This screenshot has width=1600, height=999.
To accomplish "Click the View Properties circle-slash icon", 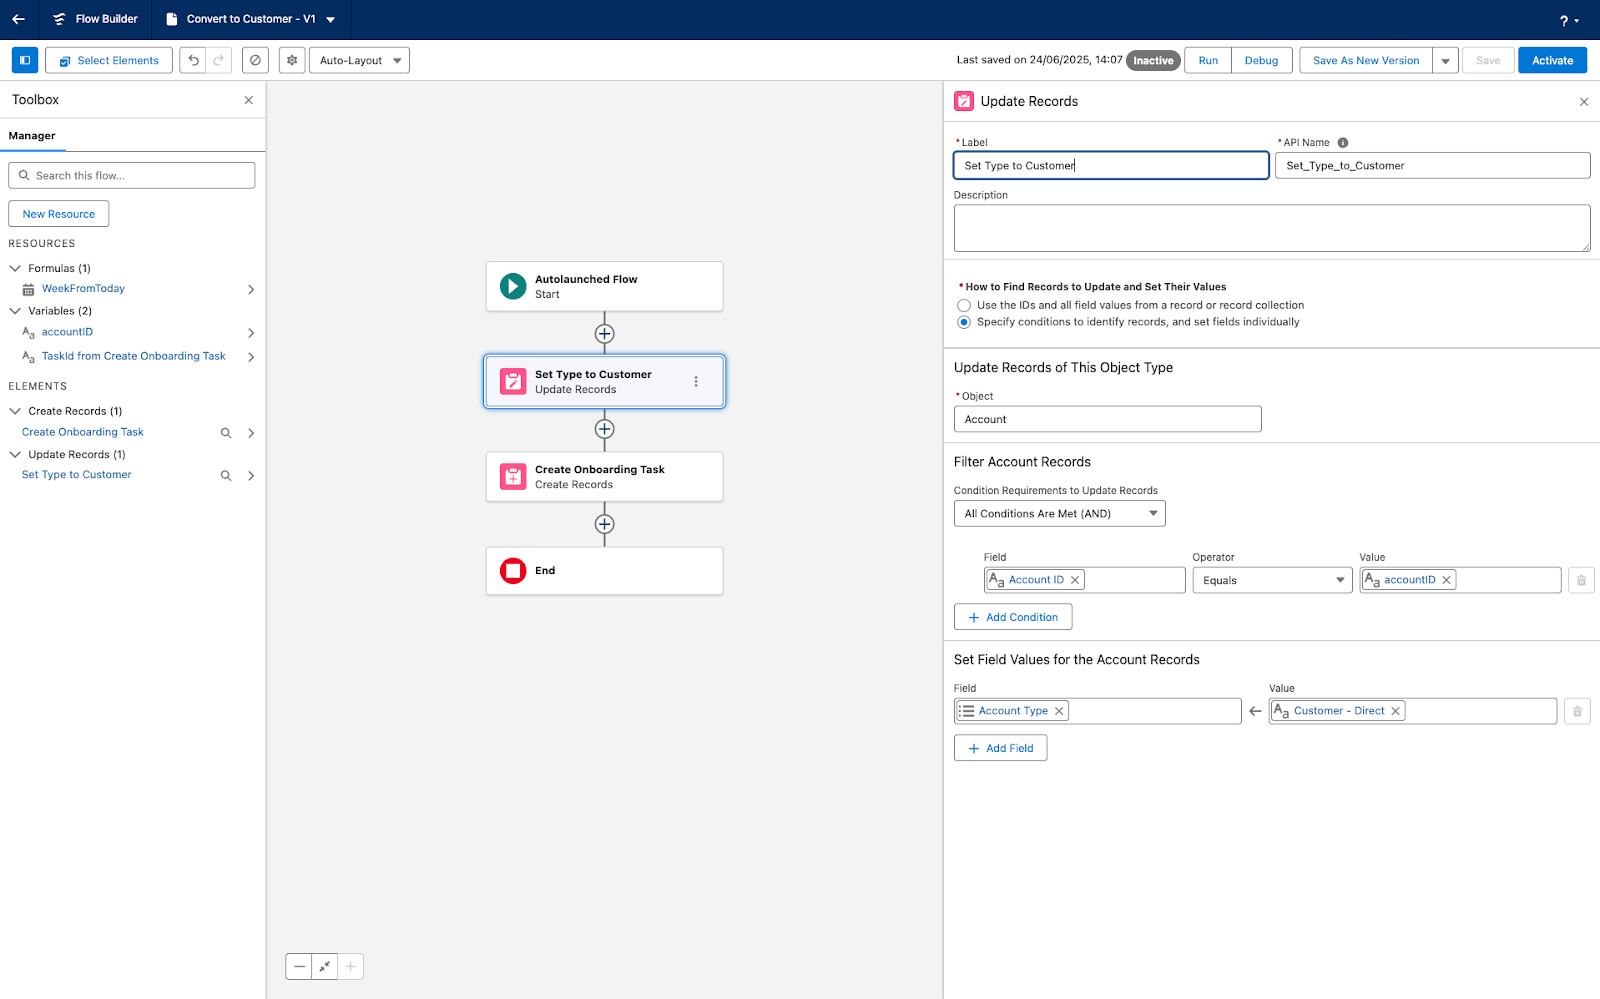I will click(255, 60).
